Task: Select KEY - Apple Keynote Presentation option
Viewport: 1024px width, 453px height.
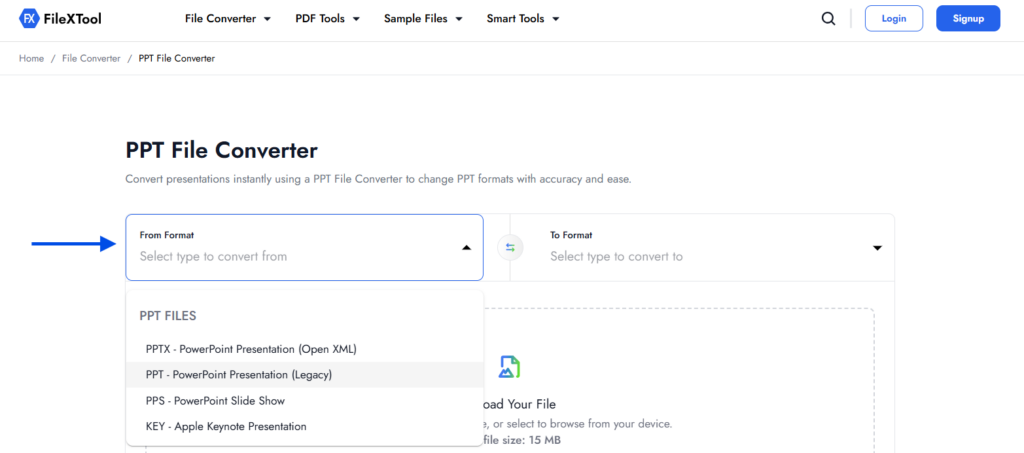Action: (x=304, y=426)
